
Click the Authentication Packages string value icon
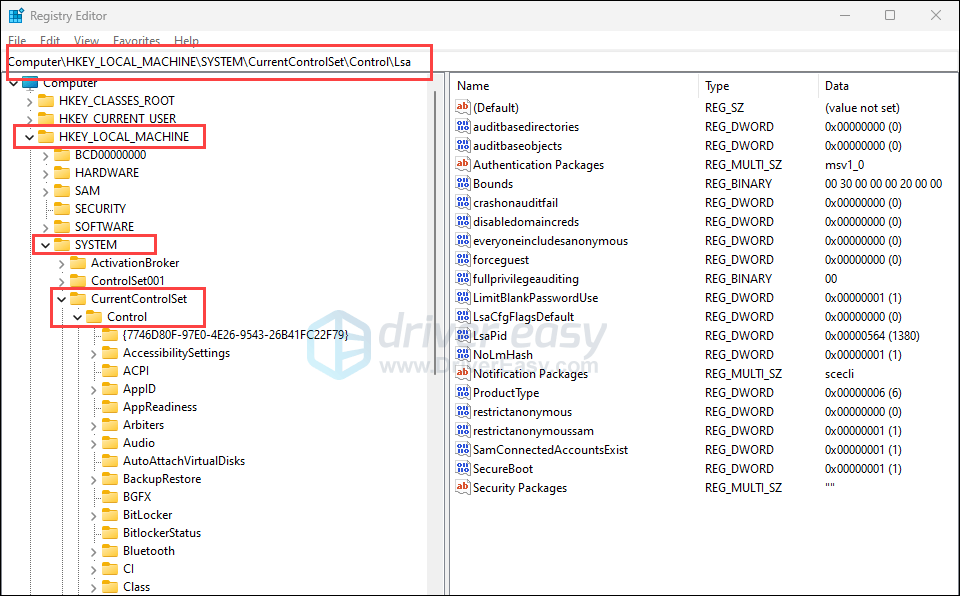(x=462, y=165)
